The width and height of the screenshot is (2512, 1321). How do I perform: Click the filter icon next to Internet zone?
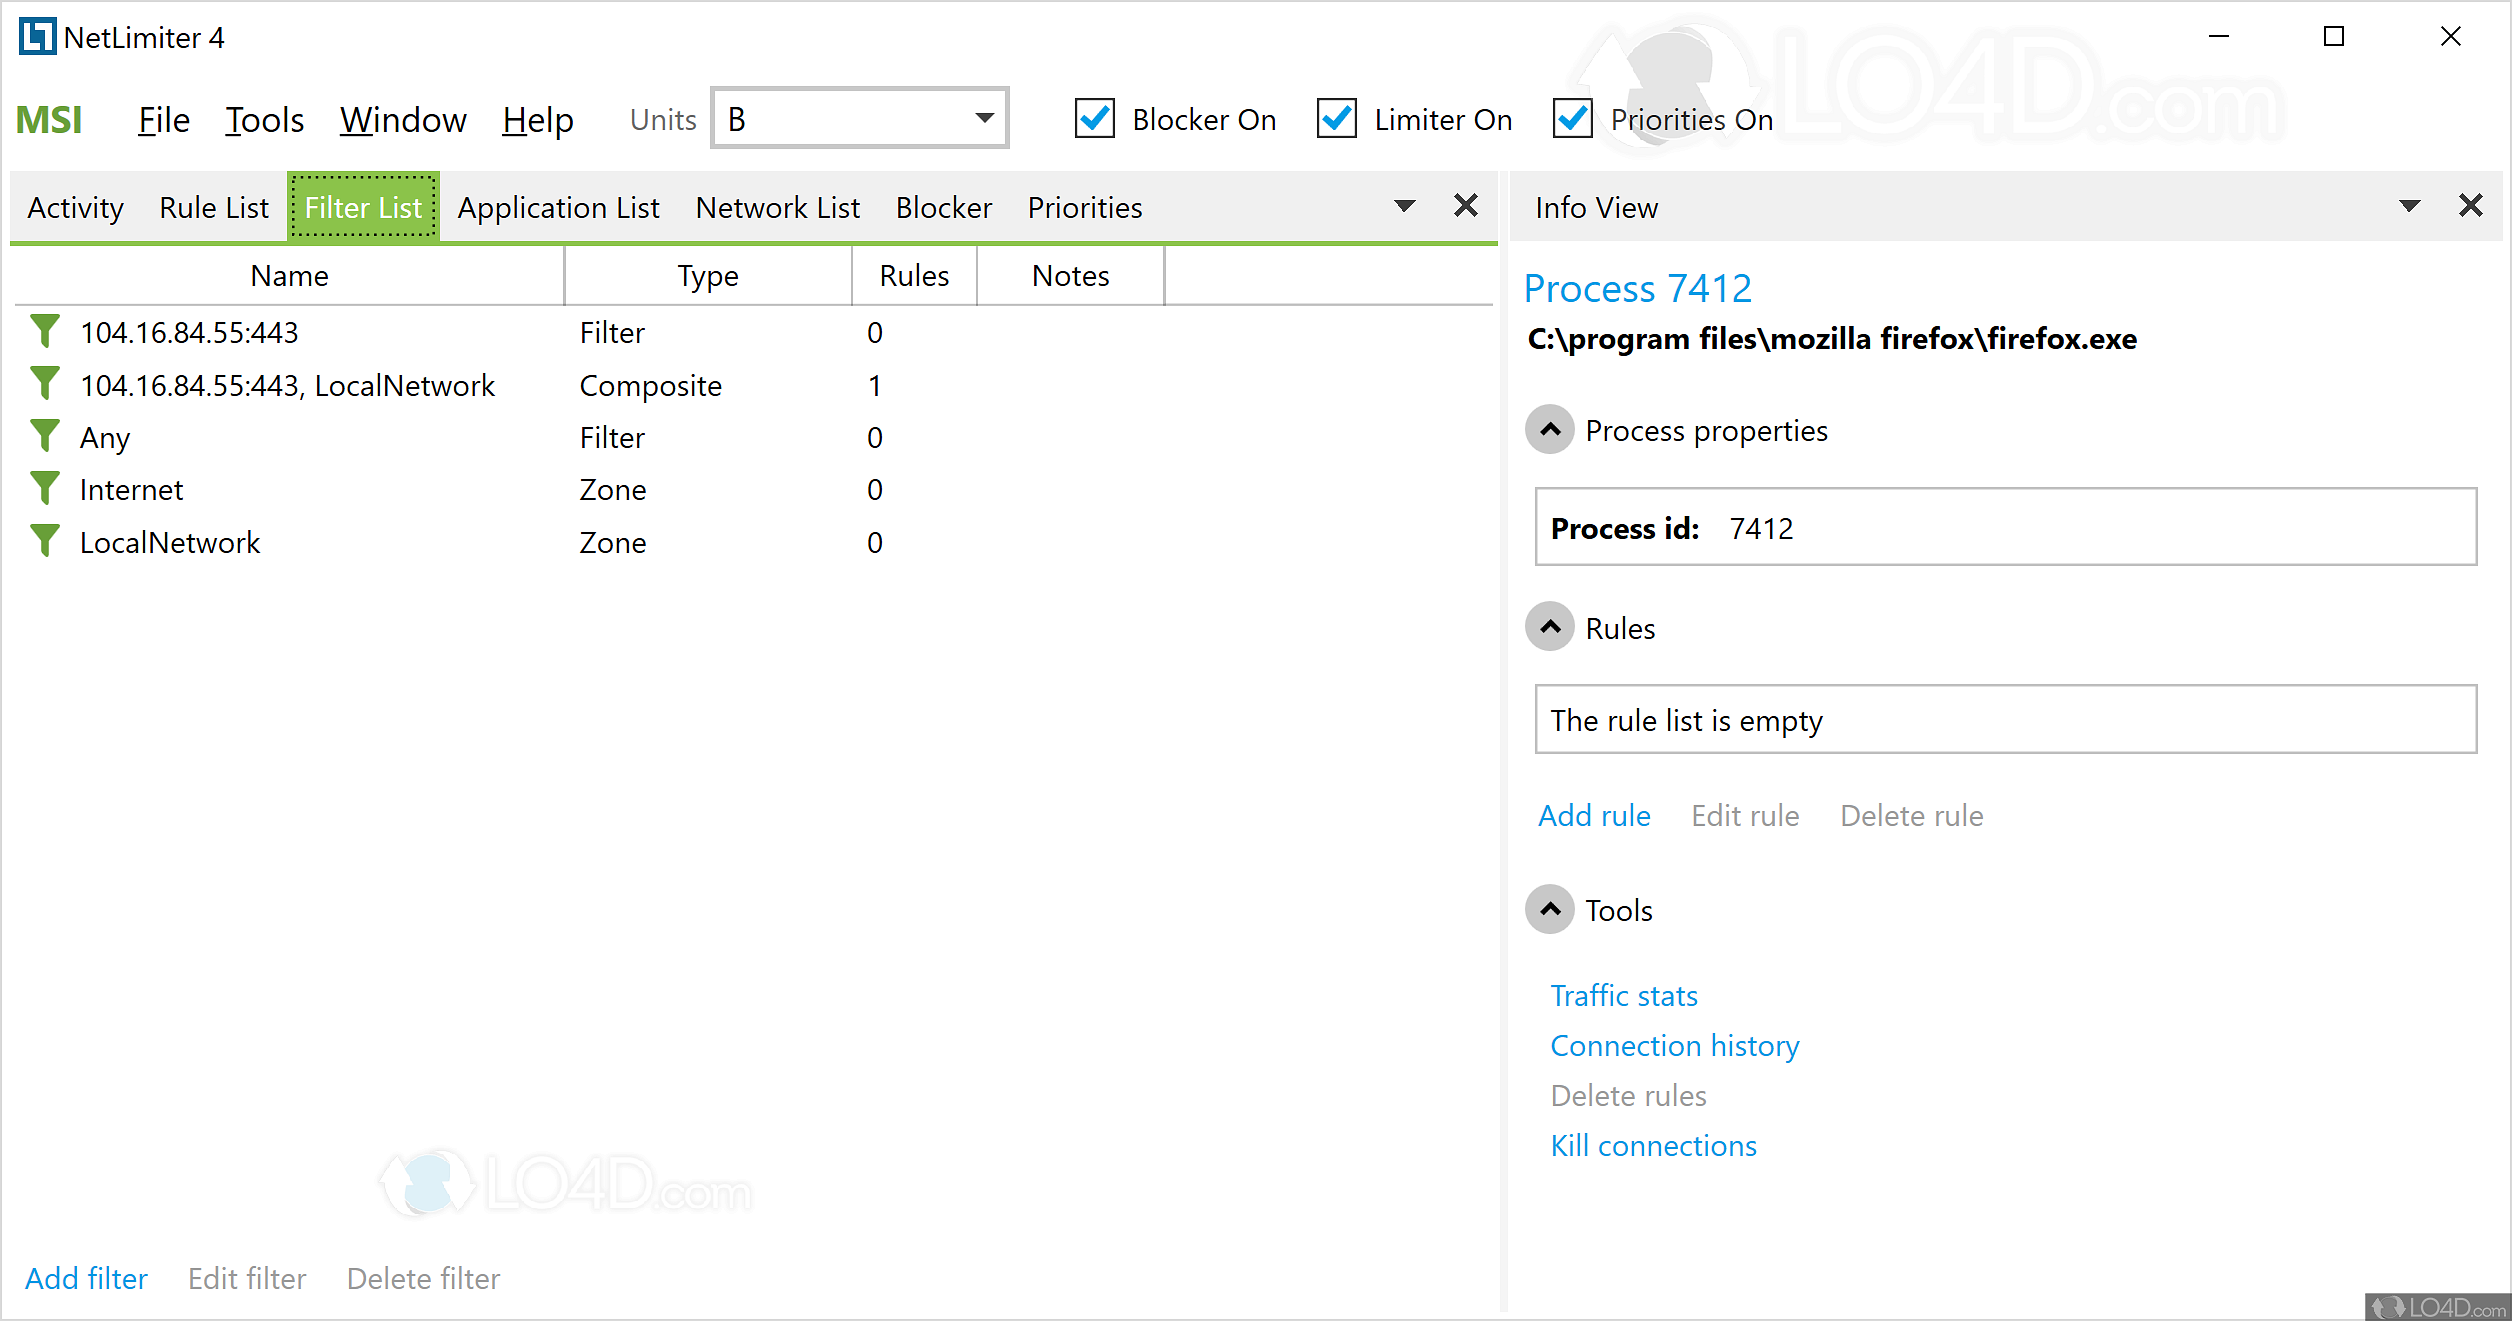pyautogui.click(x=45, y=489)
